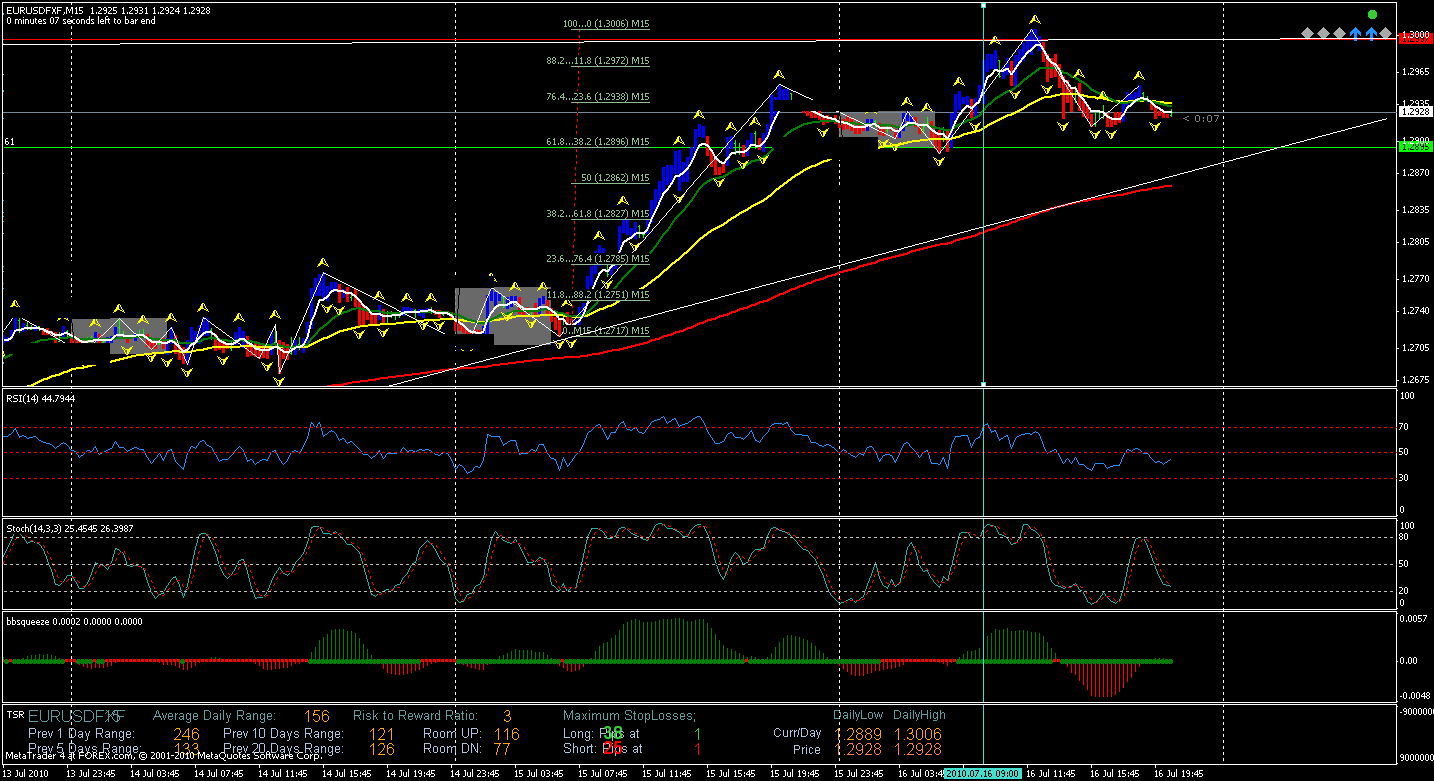The height and width of the screenshot is (781, 1434).
Task: Click the 1.2805 price axis label
Action: pos(1416,242)
